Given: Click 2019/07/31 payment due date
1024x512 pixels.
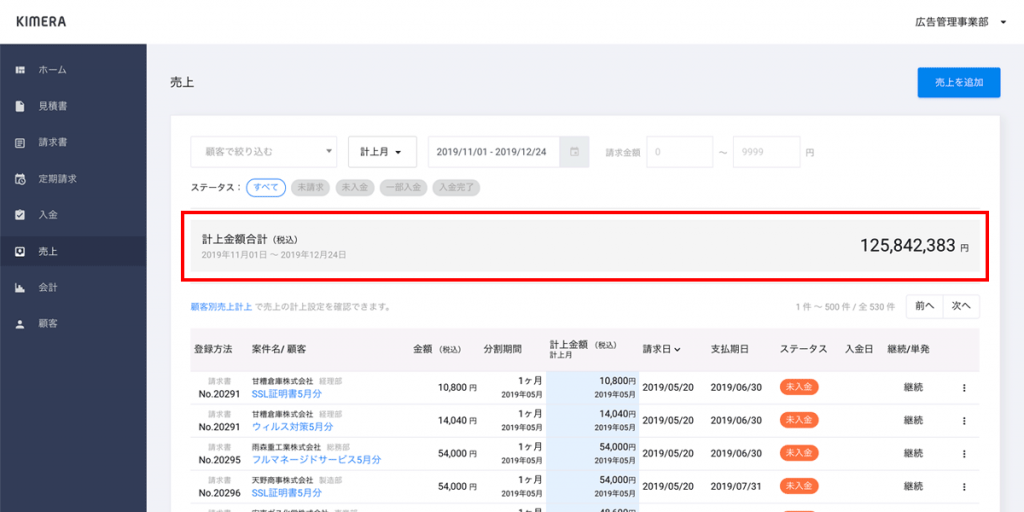Looking at the screenshot, I should pyautogui.click(x=737, y=486).
